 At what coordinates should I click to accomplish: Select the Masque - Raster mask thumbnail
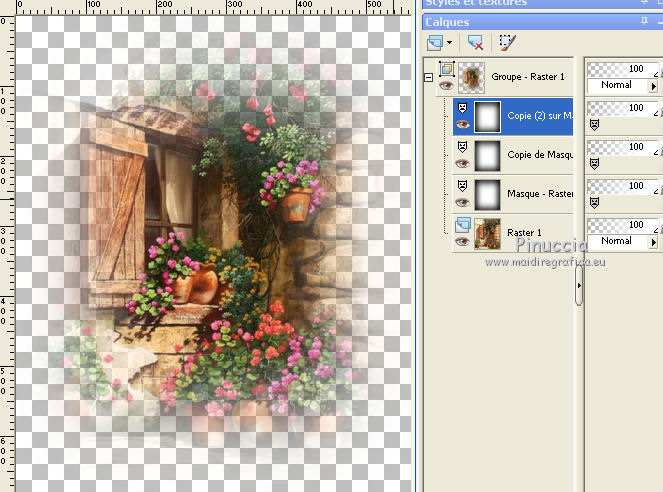click(488, 195)
